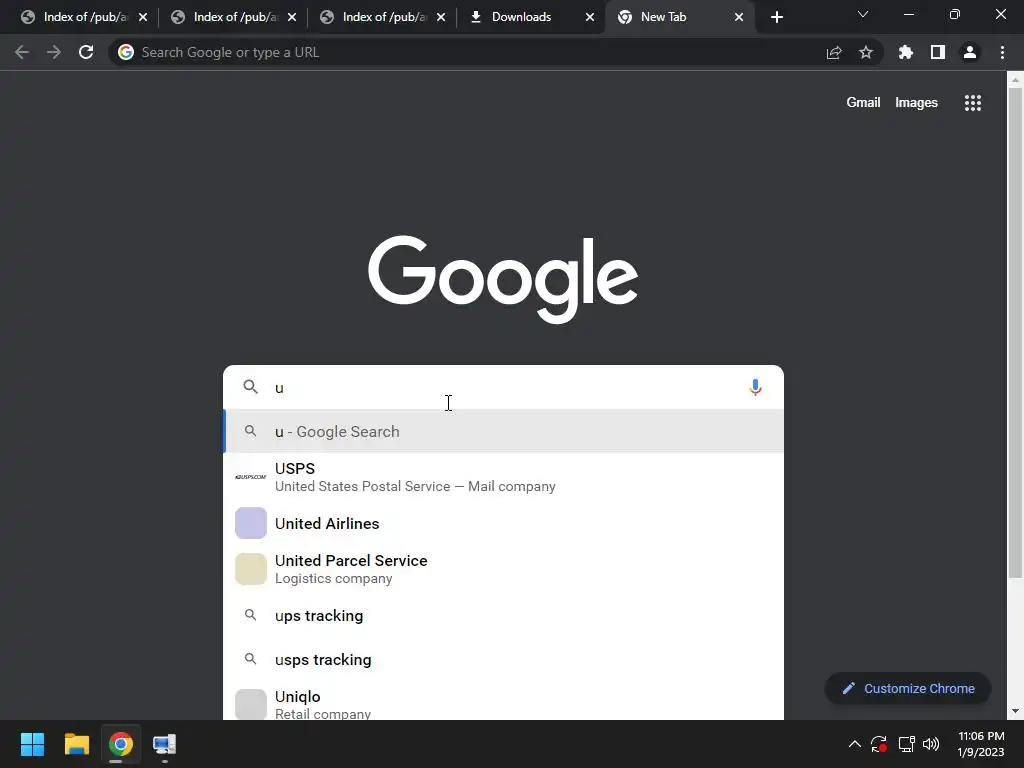
Task: Toggle the side panel icon
Action: click(x=938, y=52)
